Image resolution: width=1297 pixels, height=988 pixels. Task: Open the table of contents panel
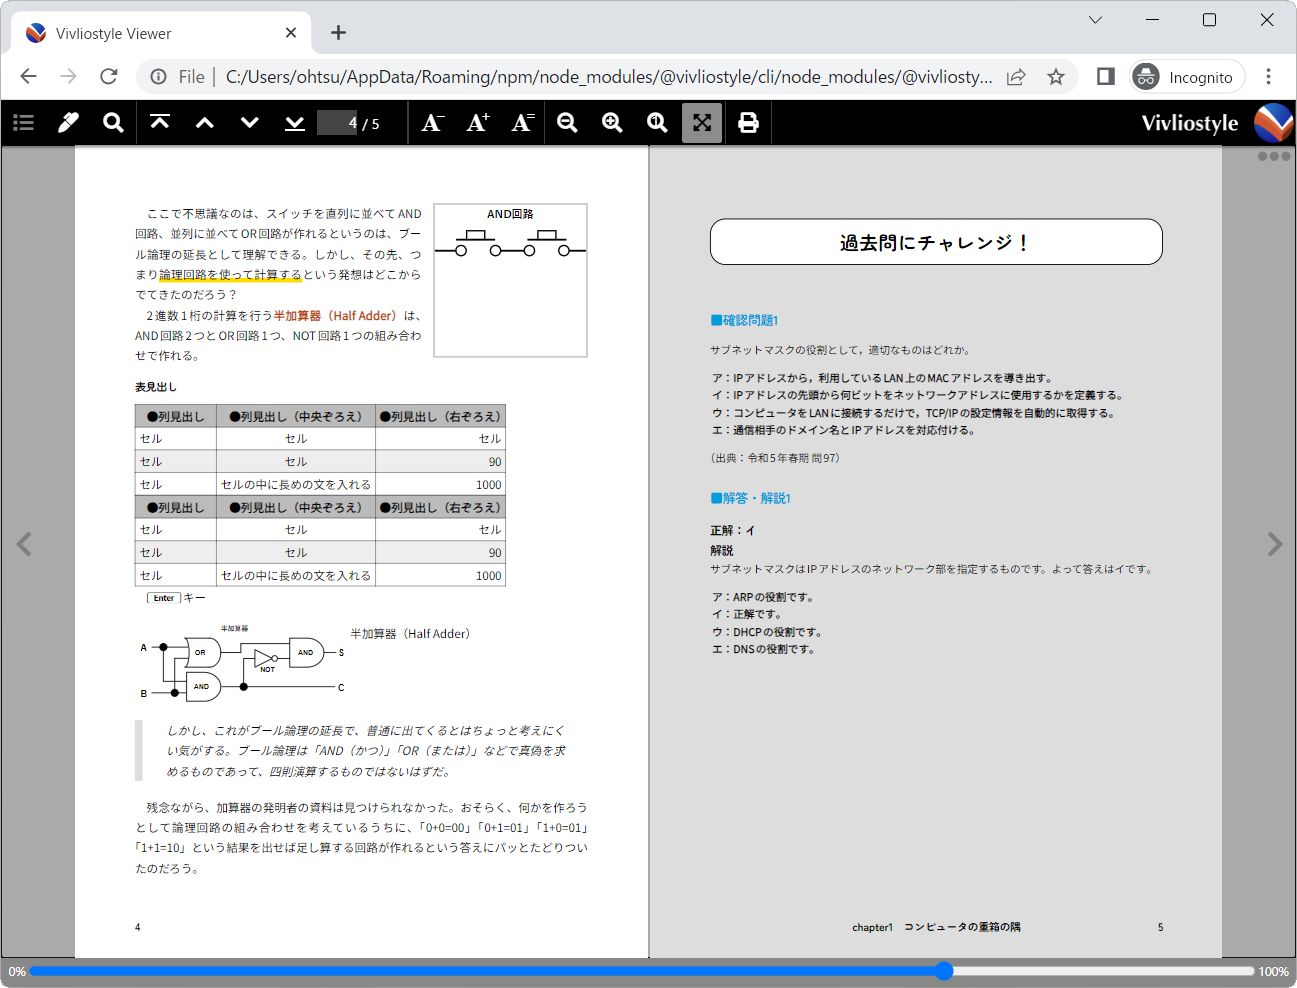pos(23,122)
